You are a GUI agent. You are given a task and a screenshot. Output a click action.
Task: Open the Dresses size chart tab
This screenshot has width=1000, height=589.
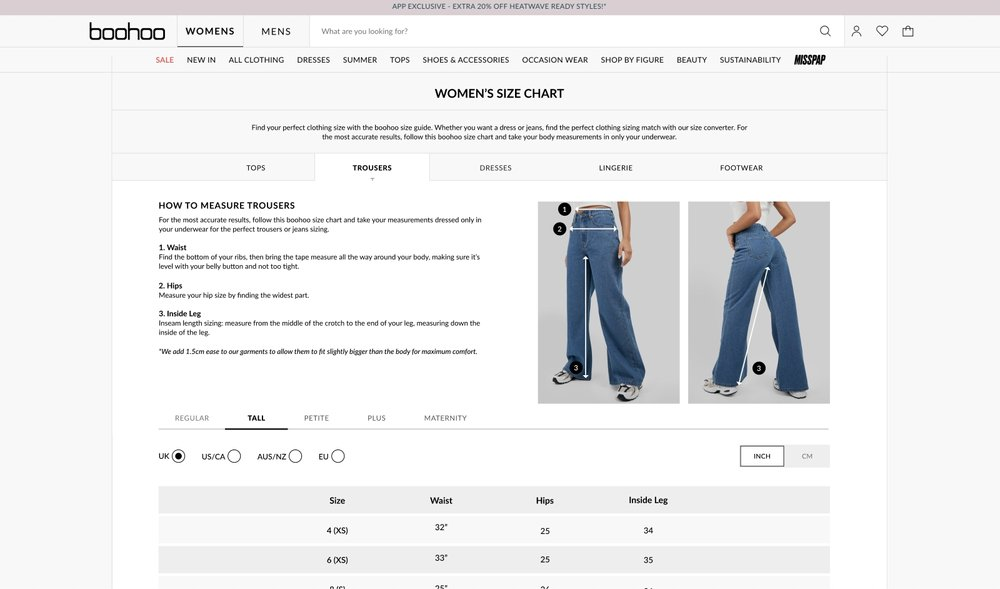coord(495,168)
